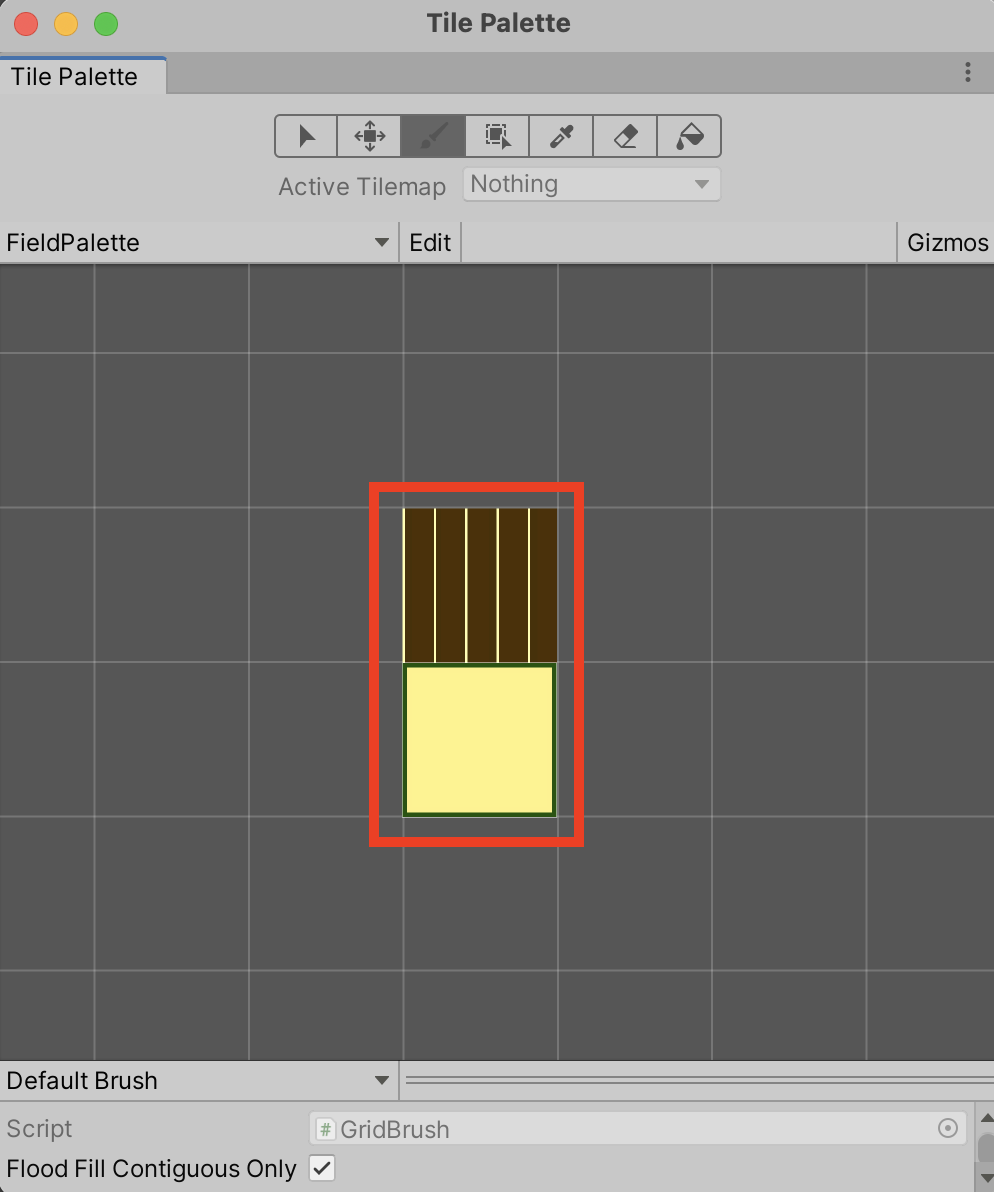Open the Tile Palette panel options menu
The height and width of the screenshot is (1192, 994).
tap(967, 72)
